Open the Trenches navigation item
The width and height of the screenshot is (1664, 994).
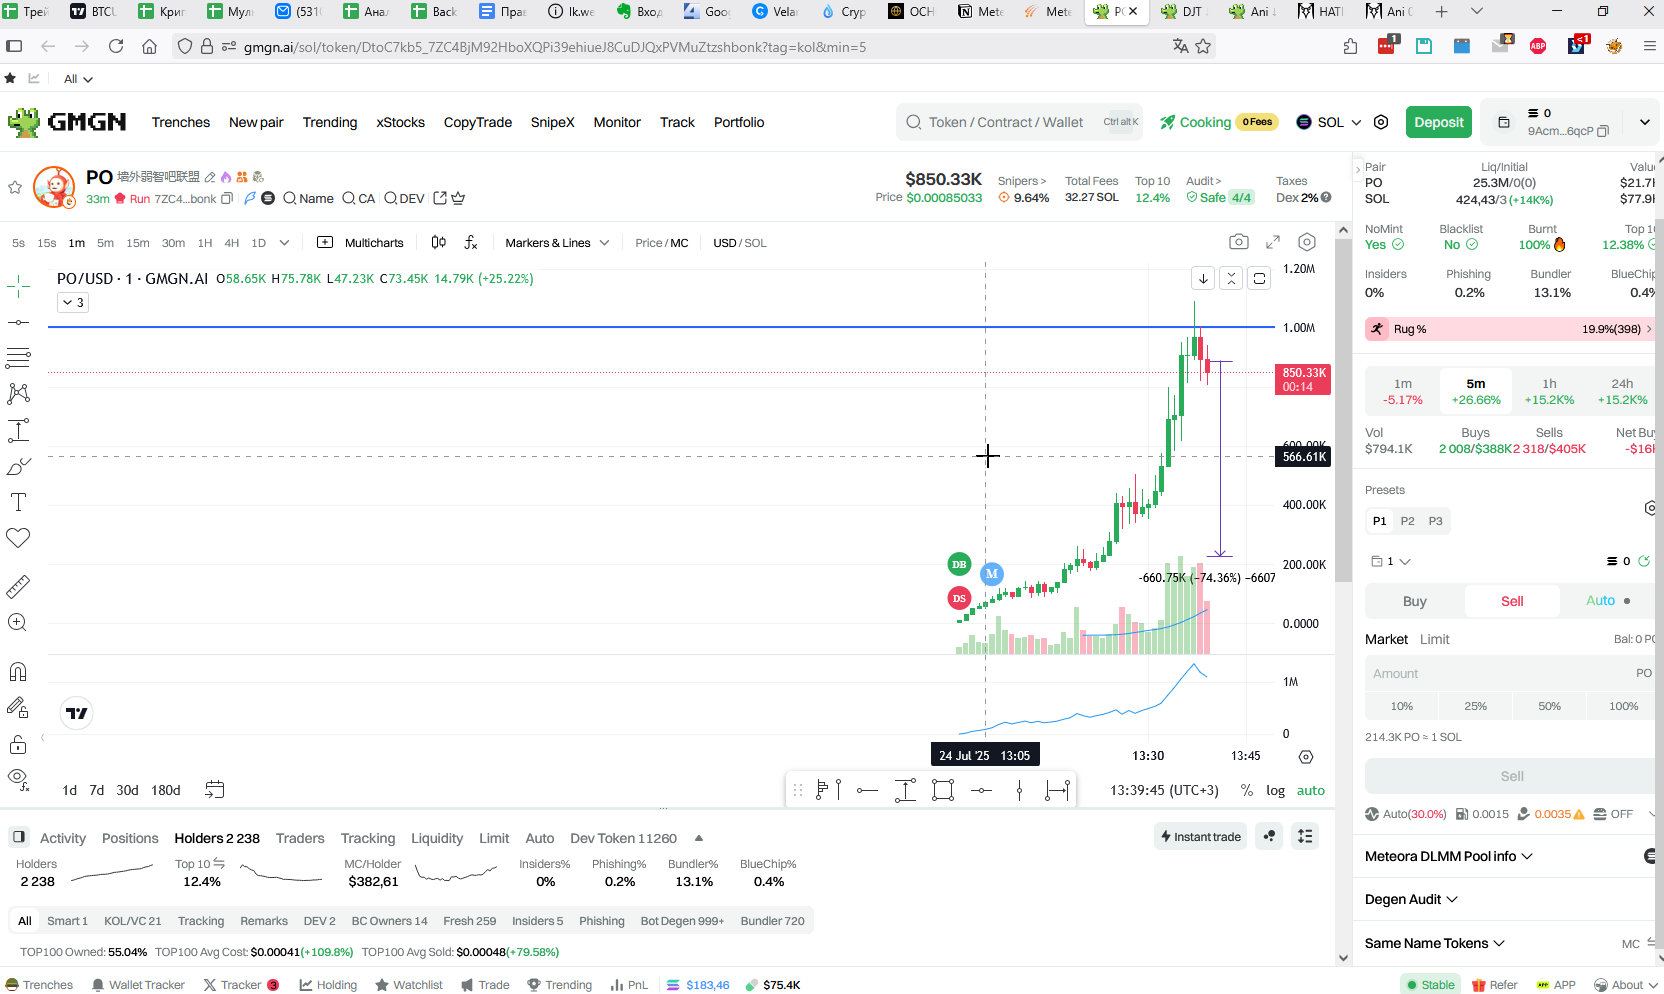point(181,122)
